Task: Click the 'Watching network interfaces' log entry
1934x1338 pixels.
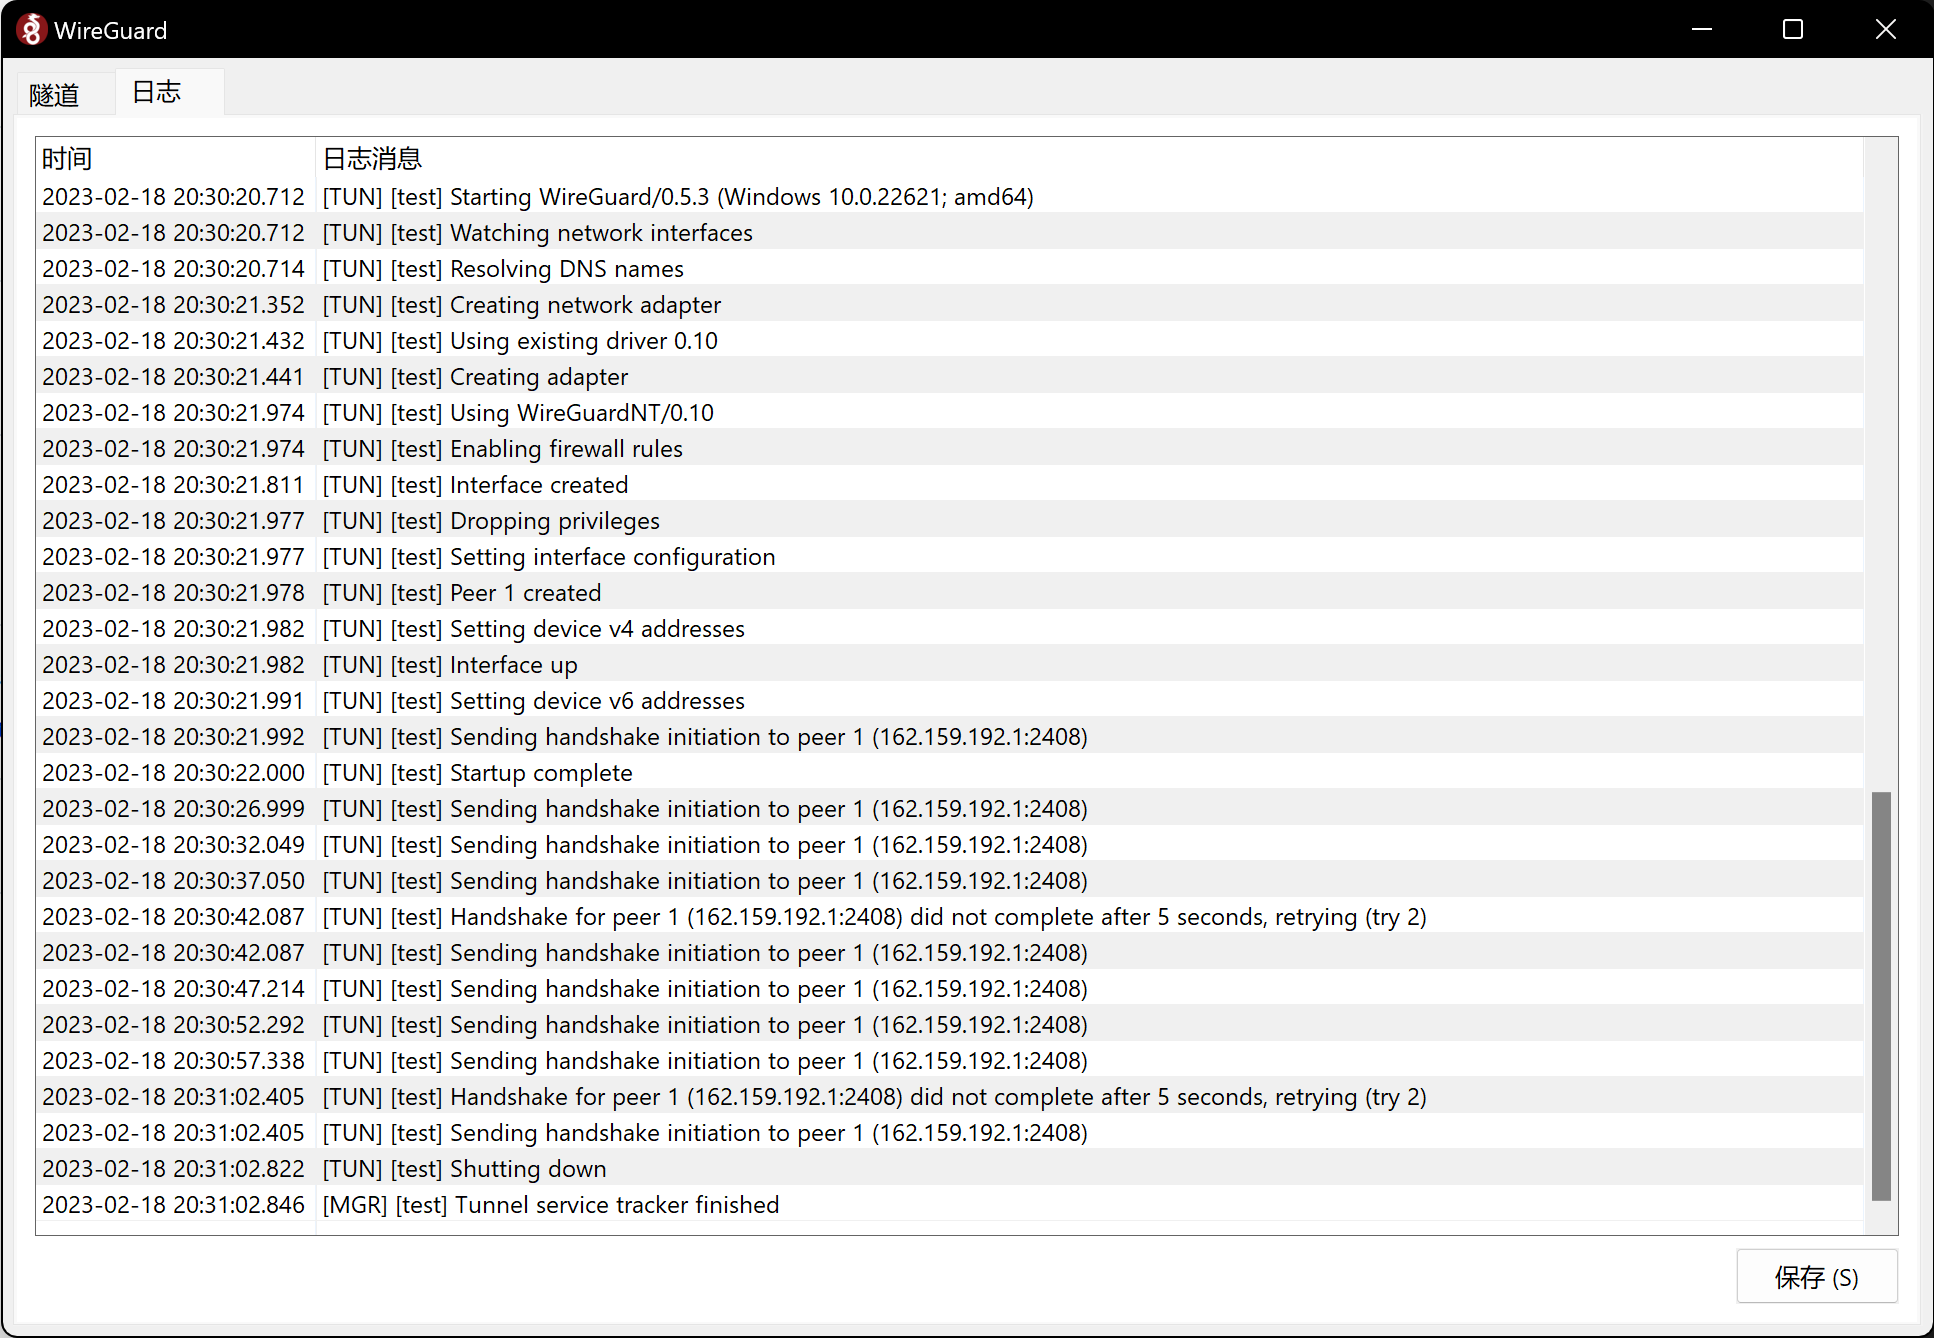Action: point(537,232)
